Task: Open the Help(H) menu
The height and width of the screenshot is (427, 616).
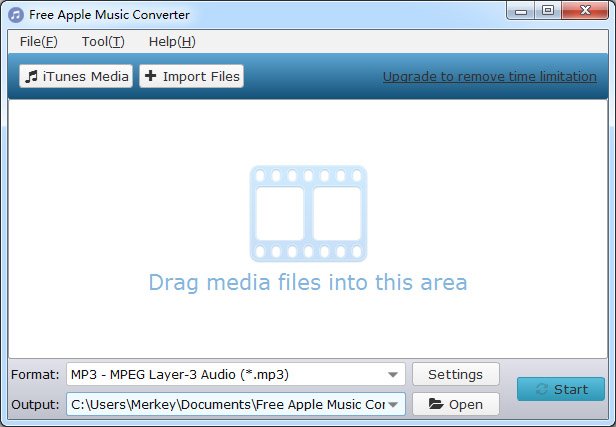Action: tap(172, 41)
